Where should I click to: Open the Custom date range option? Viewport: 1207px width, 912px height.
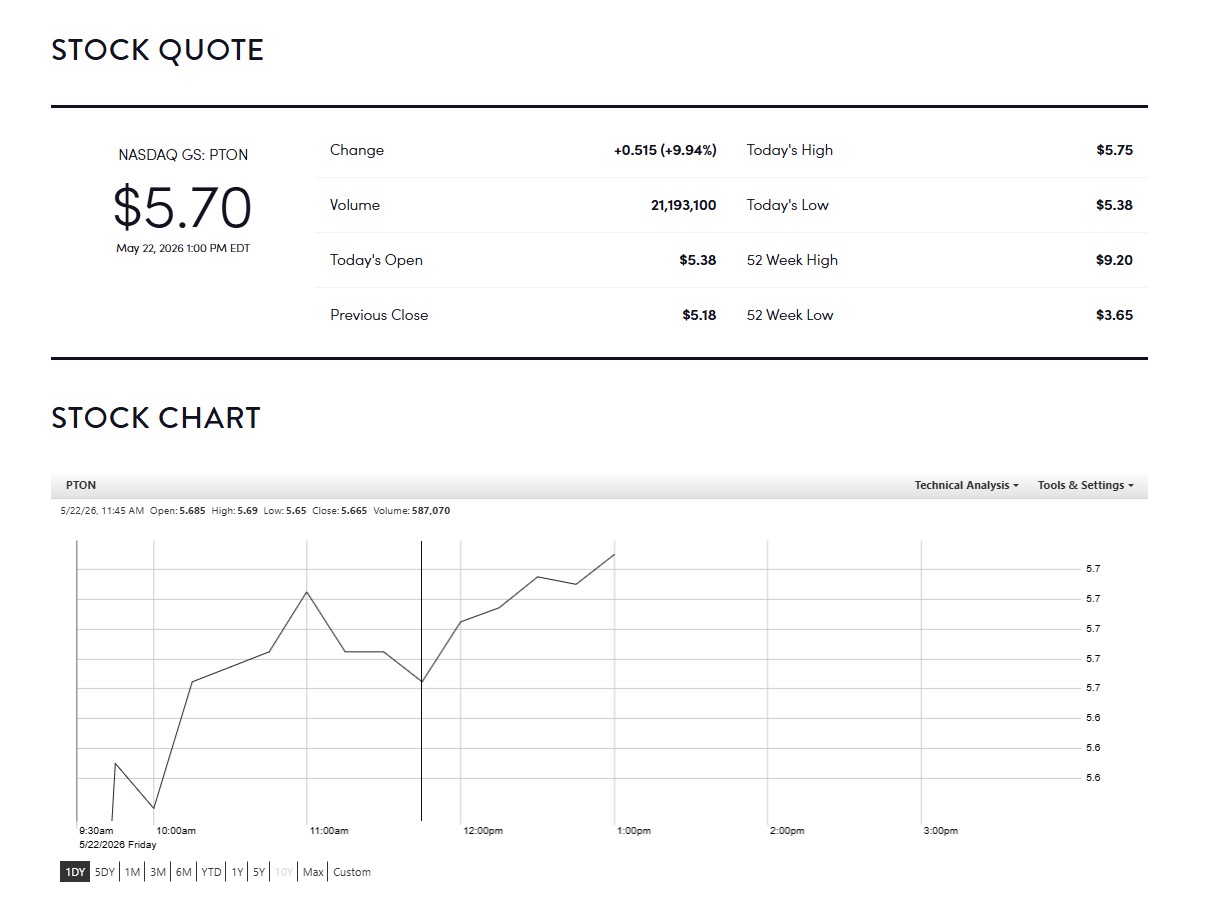click(x=352, y=872)
